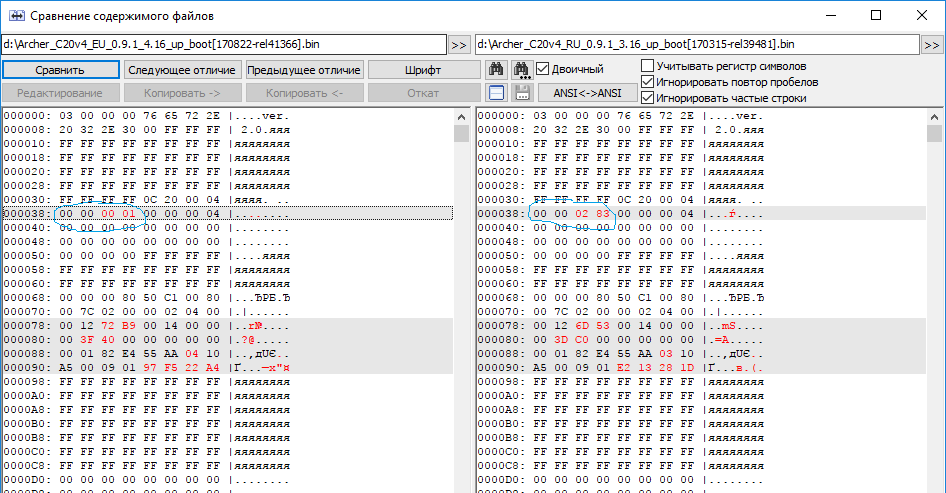The image size is (946, 493).
Task: Toggle the blue panel layout icon
Action: [497, 93]
